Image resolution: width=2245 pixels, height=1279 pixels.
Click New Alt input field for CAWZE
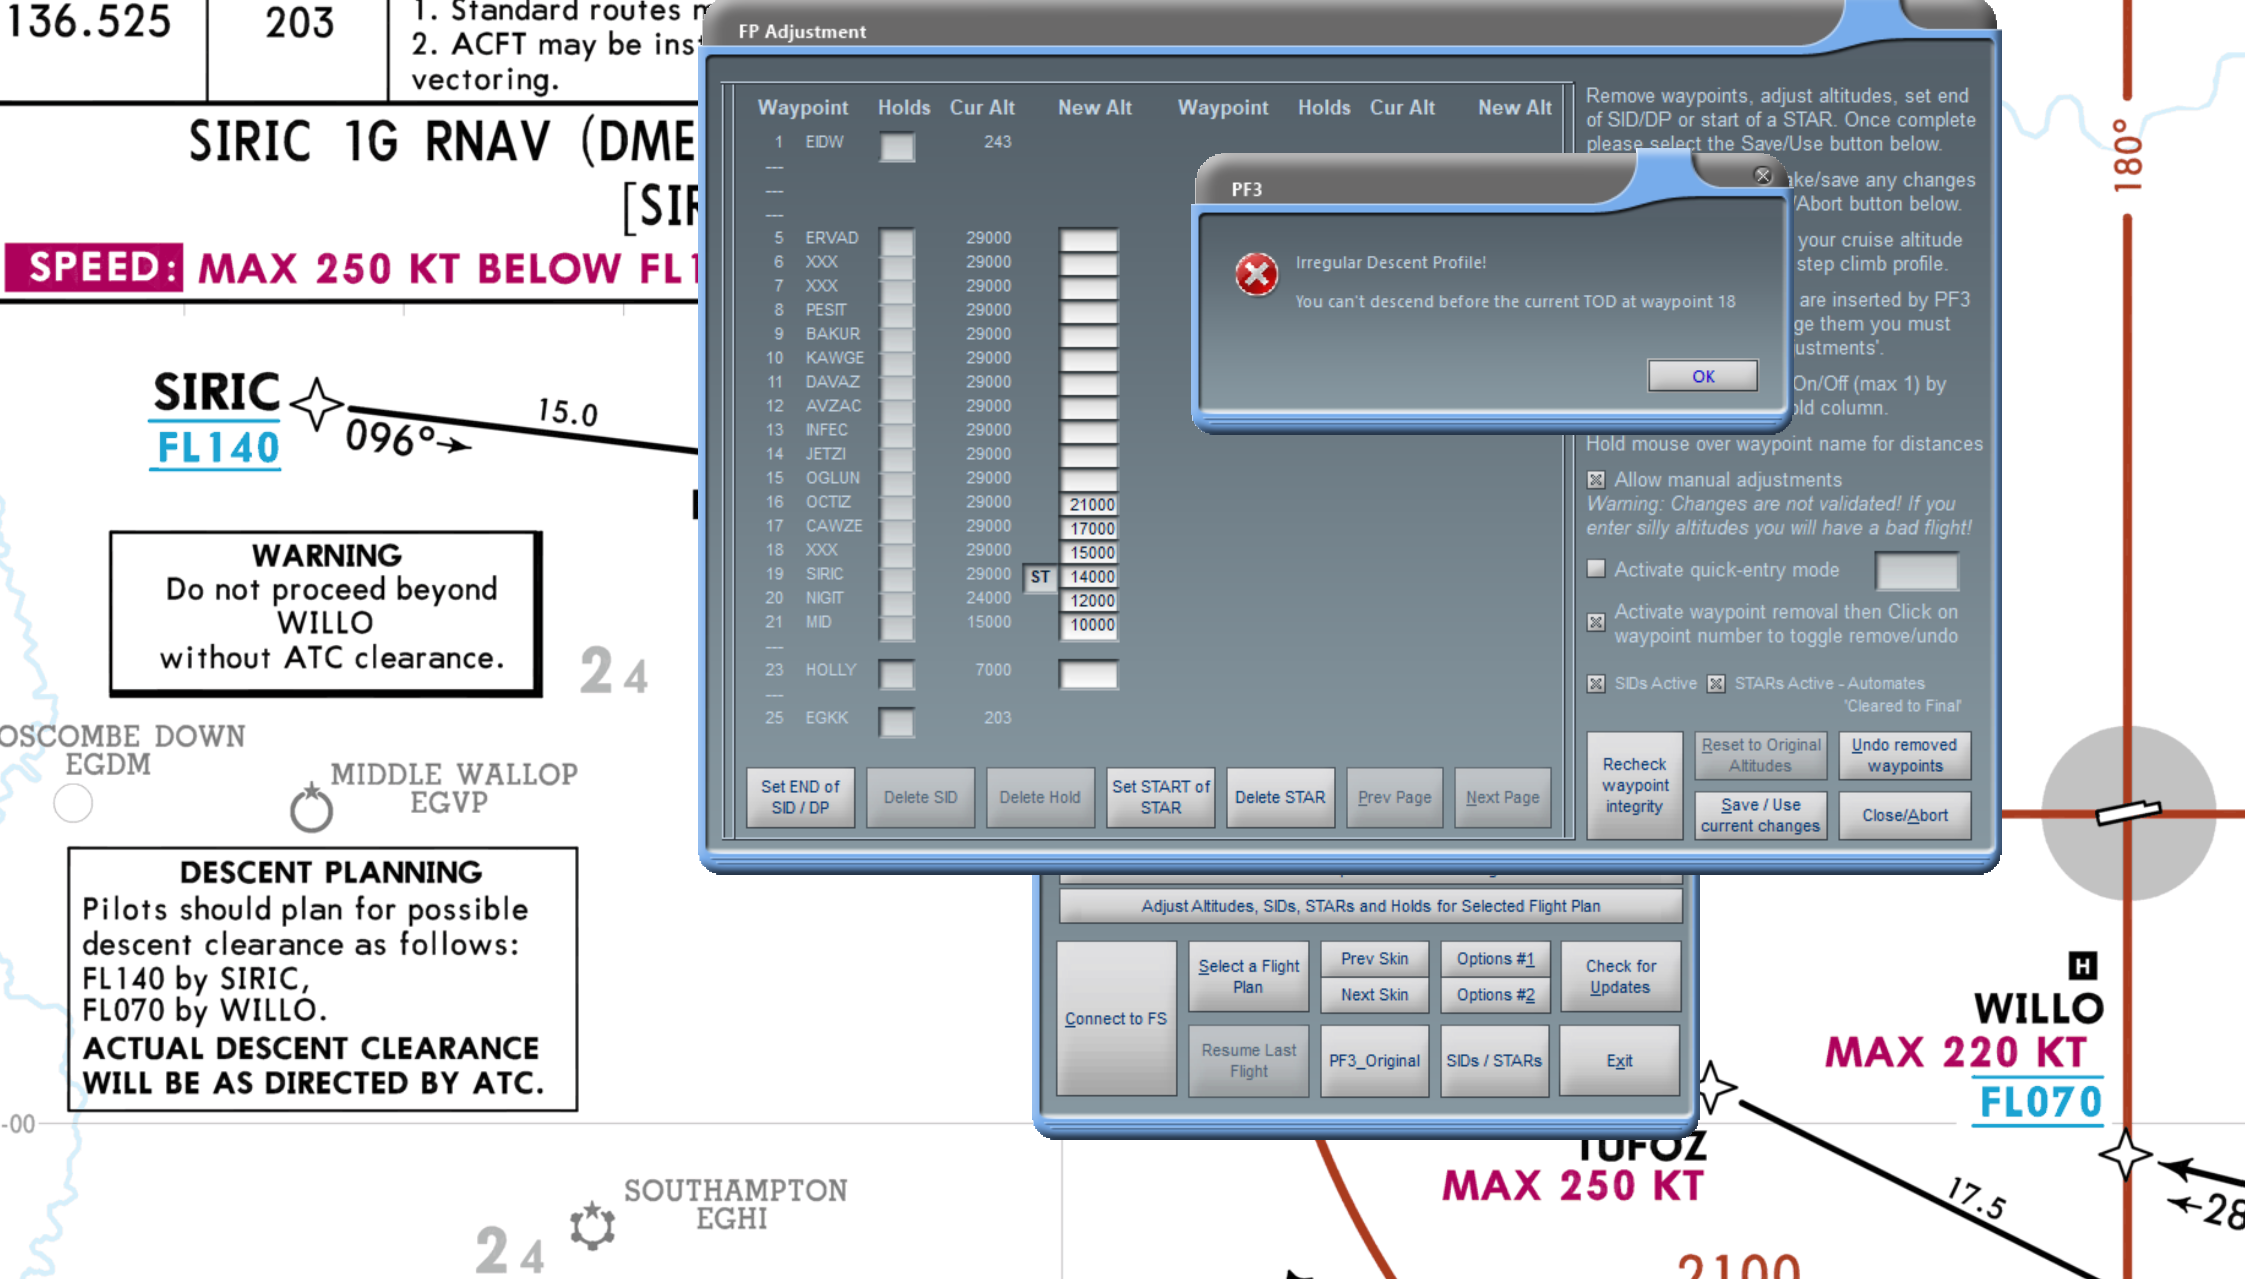(1090, 526)
